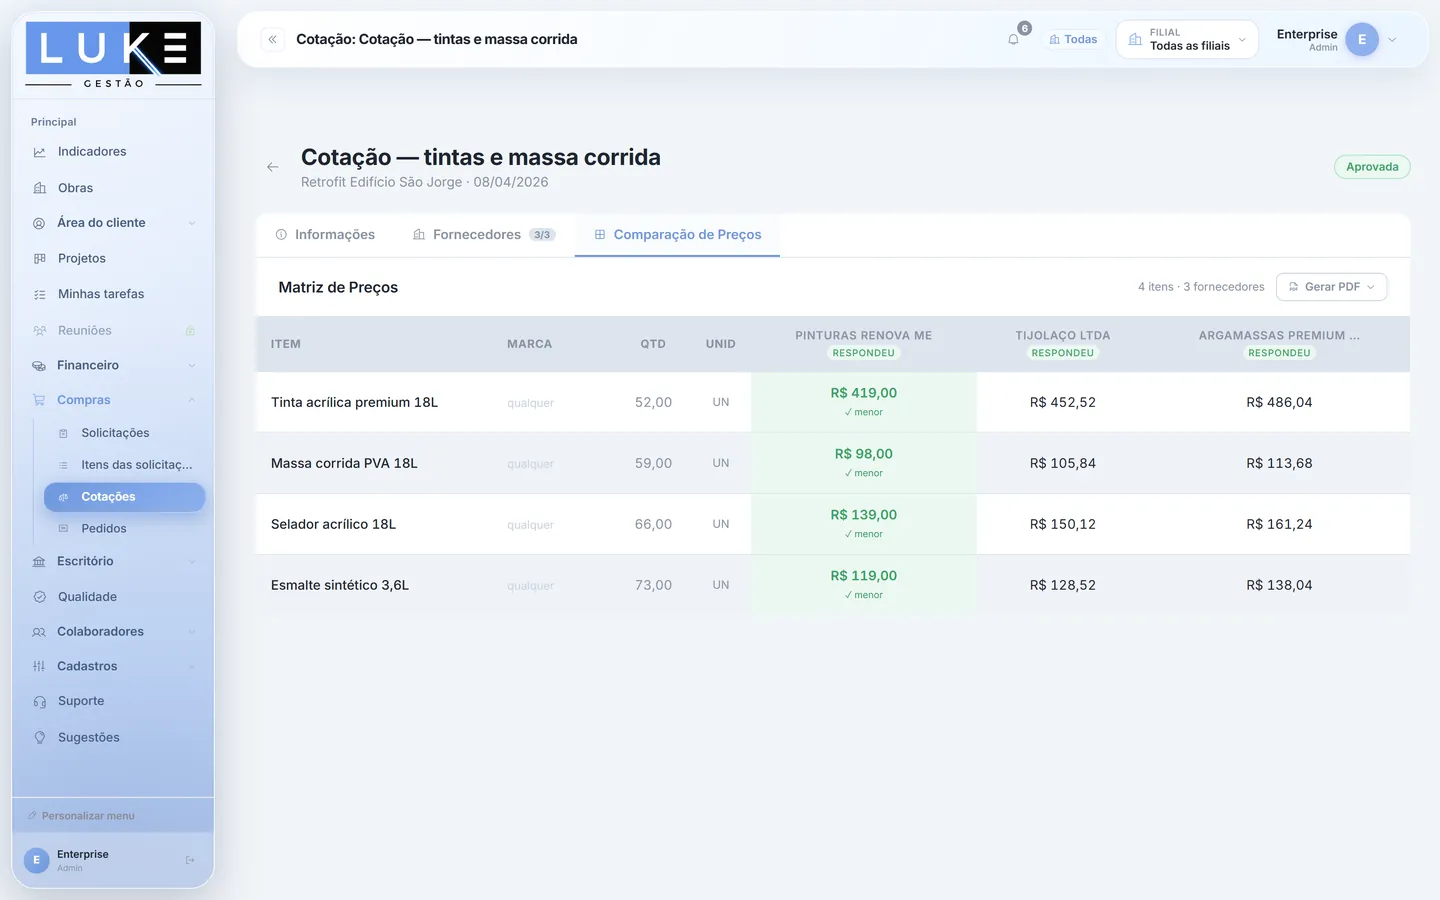Switch to the Fornecedores tab

tap(484, 235)
